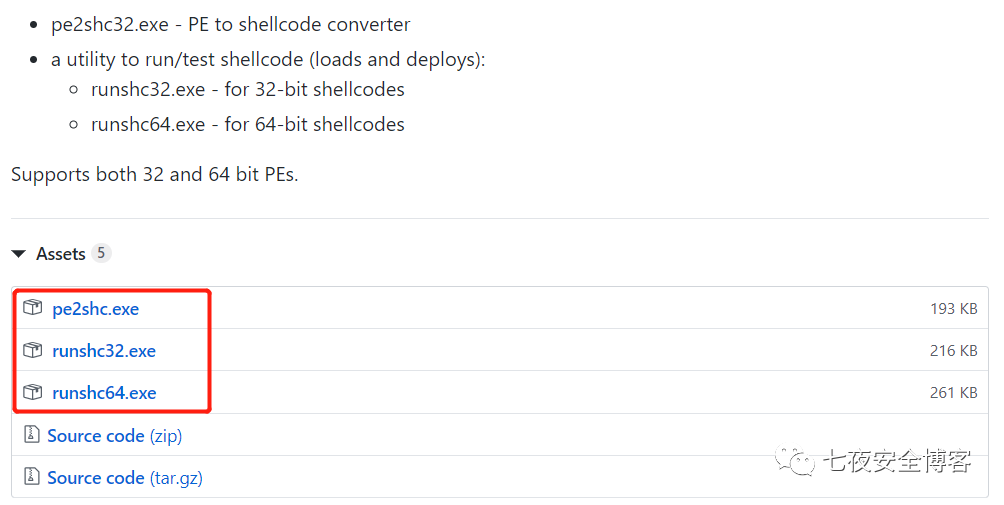Click the 193 KB size of pe2shc.exe
The image size is (1004, 505).
point(953,309)
